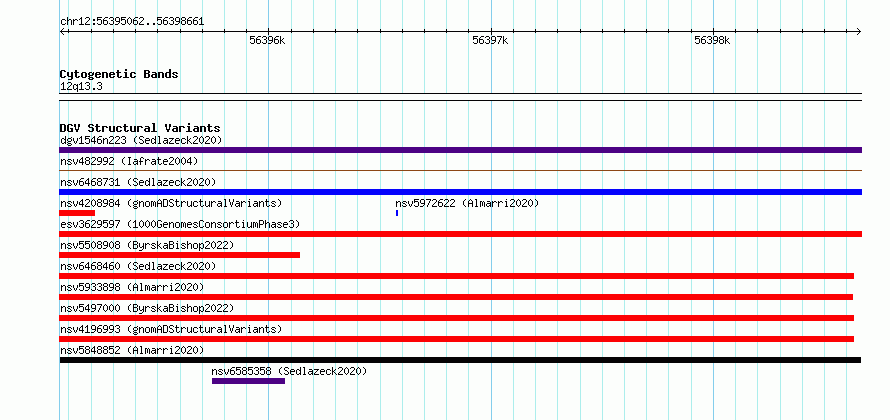Select the blue nsv6468731 variant bar
The width and height of the screenshot is (890, 420).
(x=460, y=192)
